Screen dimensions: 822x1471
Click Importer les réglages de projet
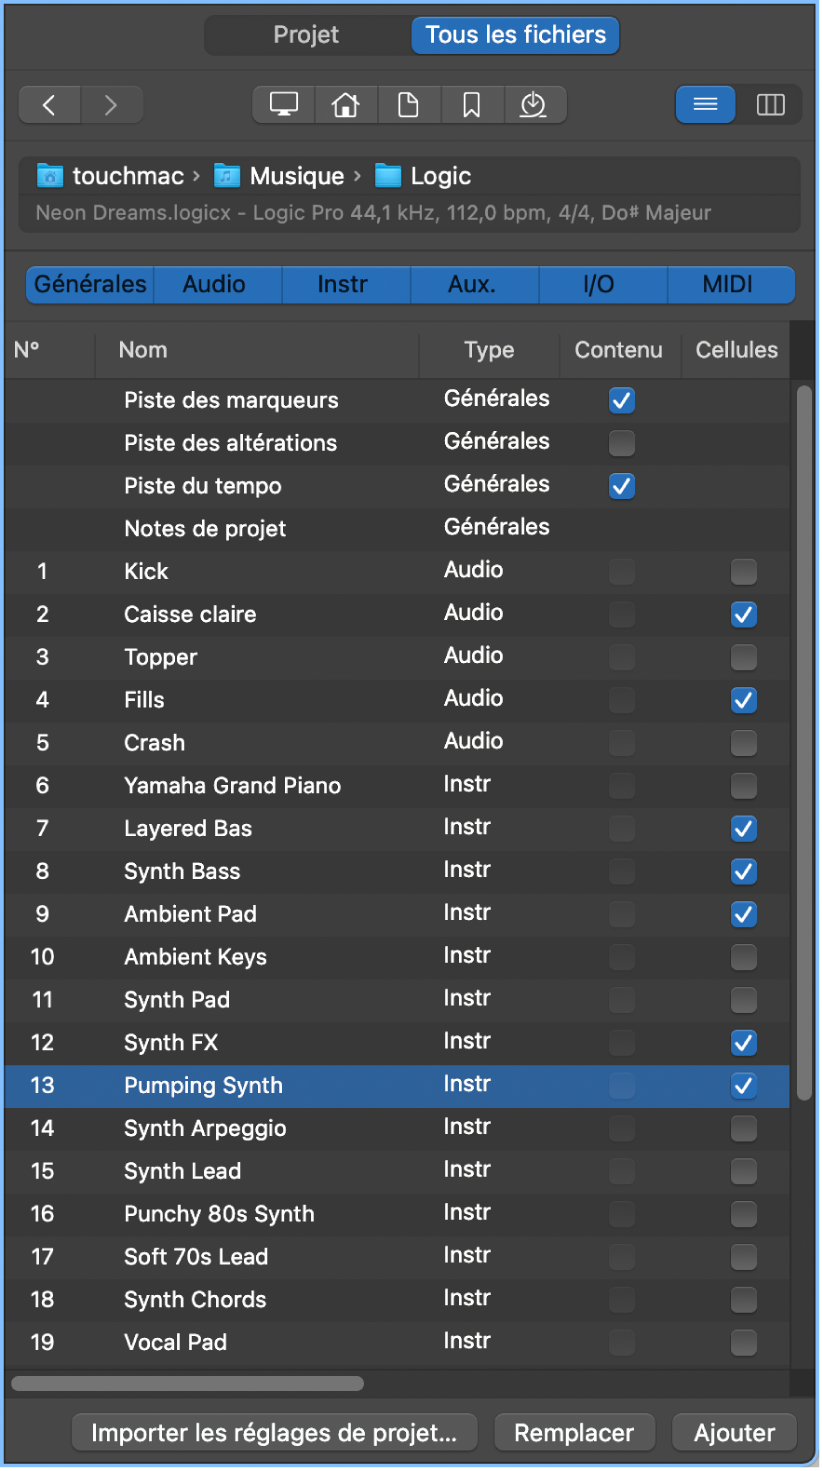274,1433
